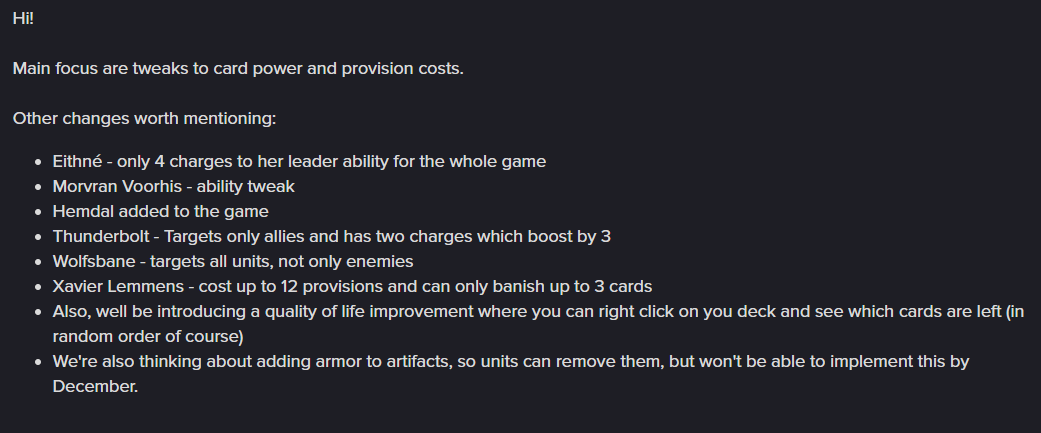Click the Thunderbolt charges bullet item
Viewport: 1041px width, 433px height.
pos(332,236)
